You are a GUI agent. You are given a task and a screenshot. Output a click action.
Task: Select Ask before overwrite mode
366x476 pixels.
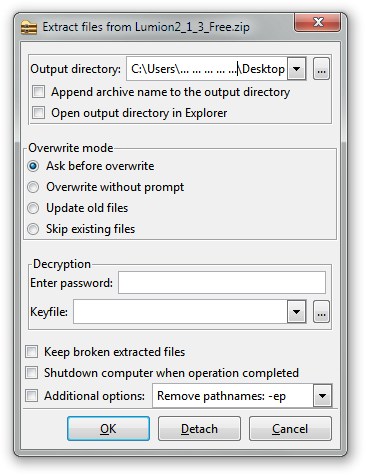click(x=33, y=166)
